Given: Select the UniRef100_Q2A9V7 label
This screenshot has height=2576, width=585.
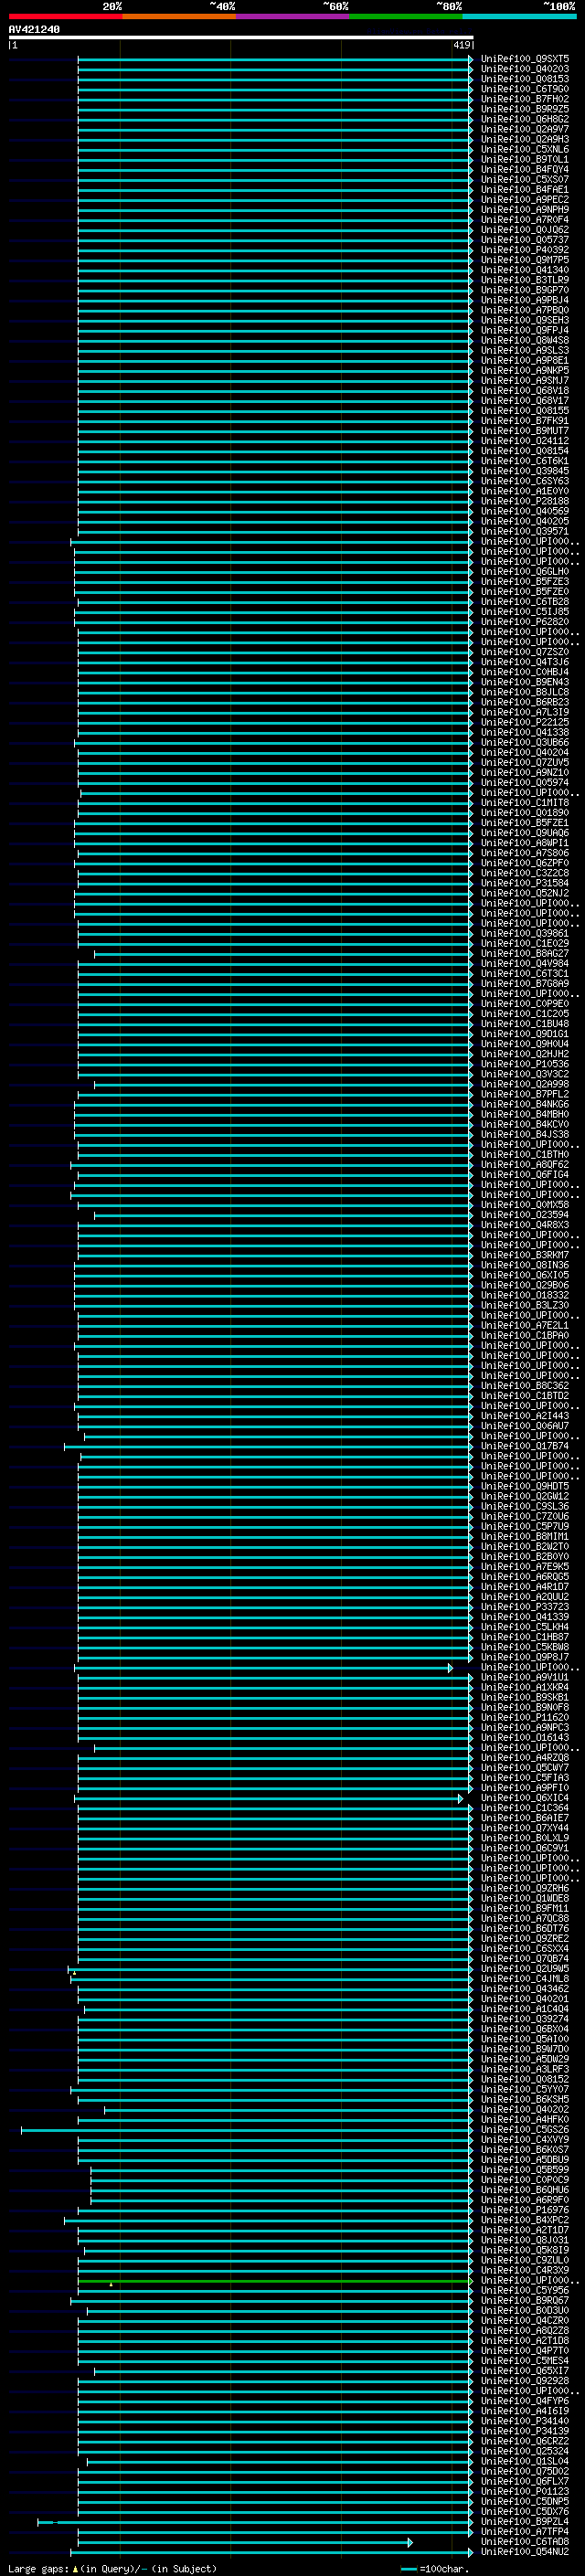Looking at the screenshot, I should [x=525, y=129].
